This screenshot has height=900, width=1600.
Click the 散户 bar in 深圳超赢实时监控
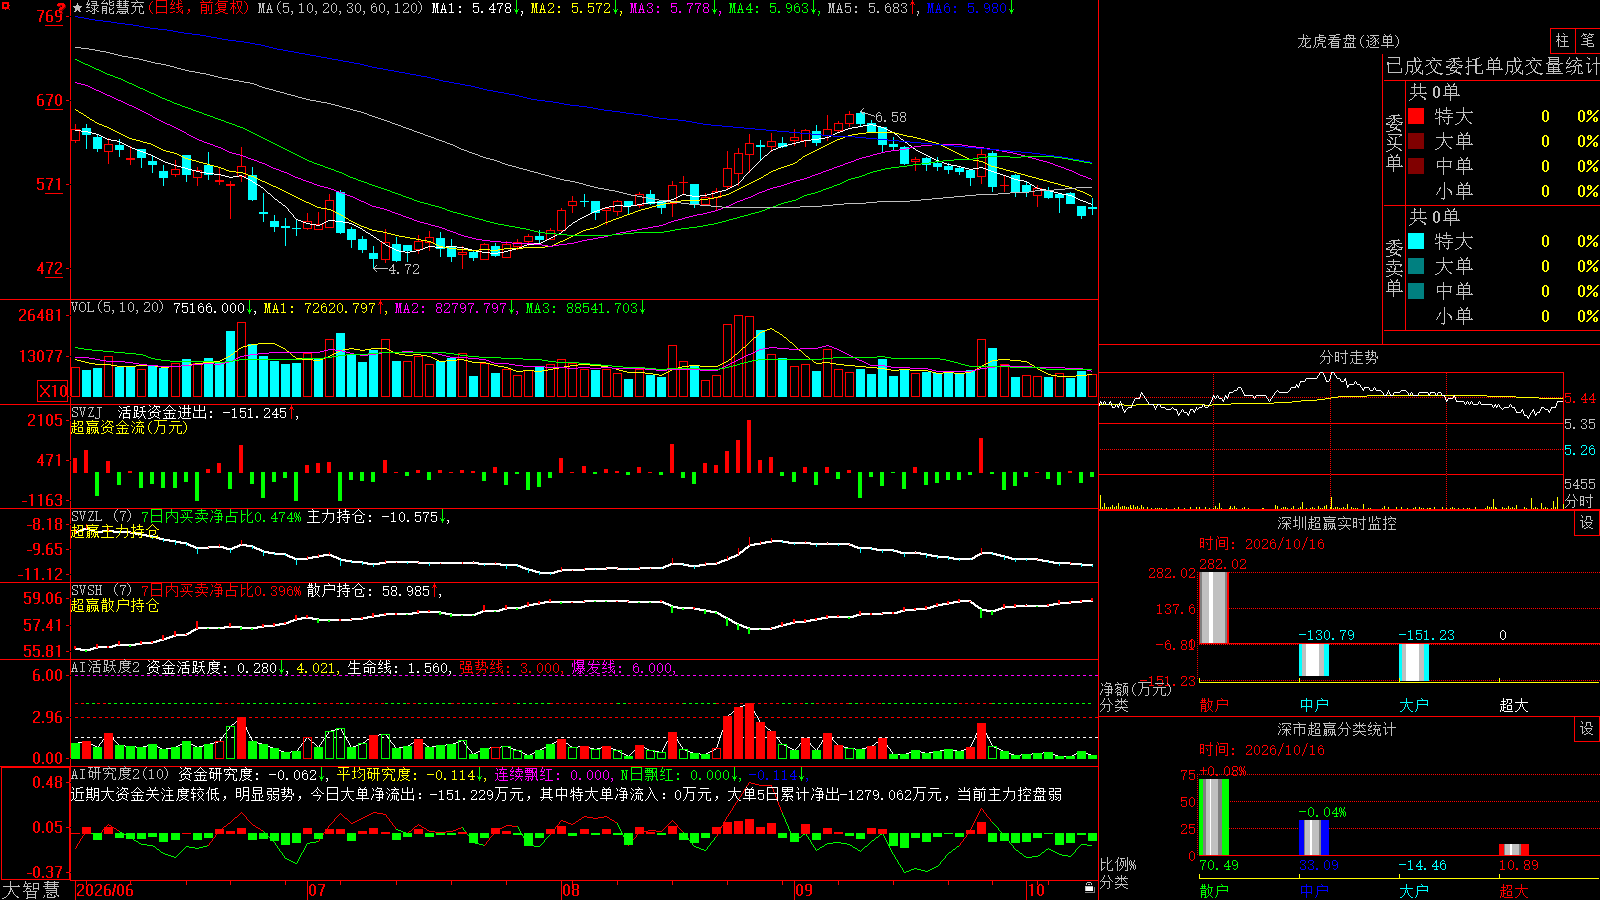click(x=1214, y=608)
